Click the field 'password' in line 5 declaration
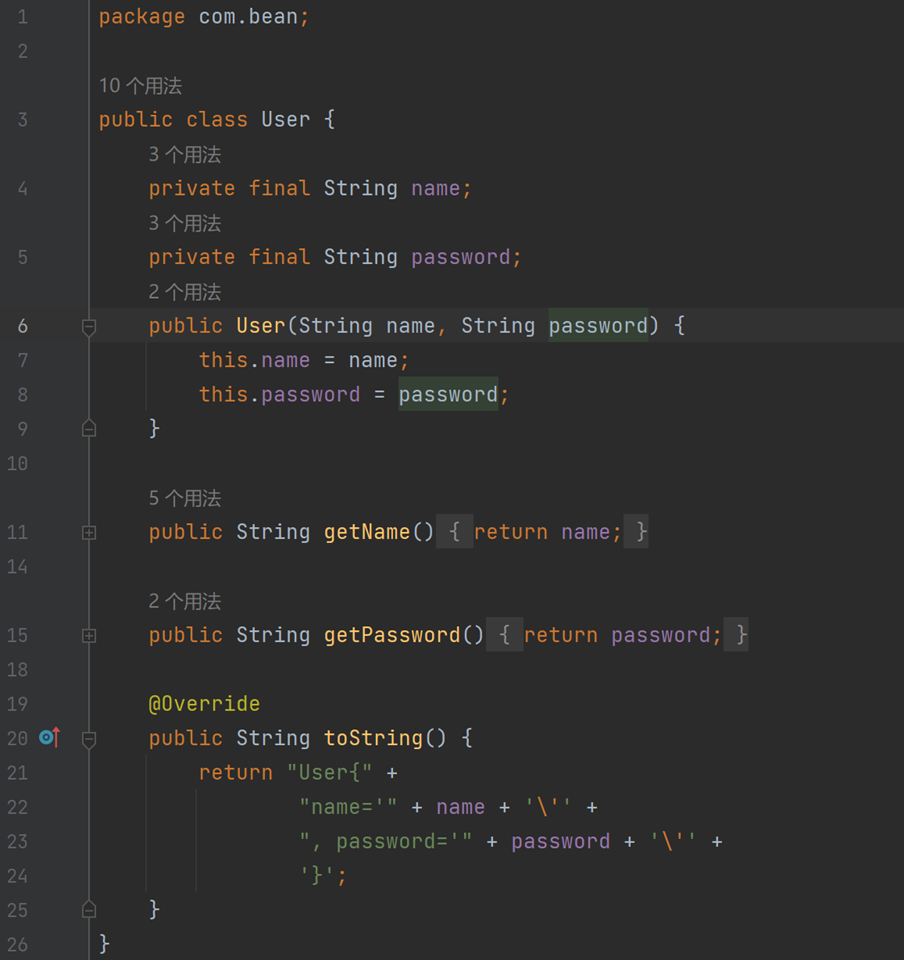This screenshot has height=960, width=904. [x=460, y=257]
